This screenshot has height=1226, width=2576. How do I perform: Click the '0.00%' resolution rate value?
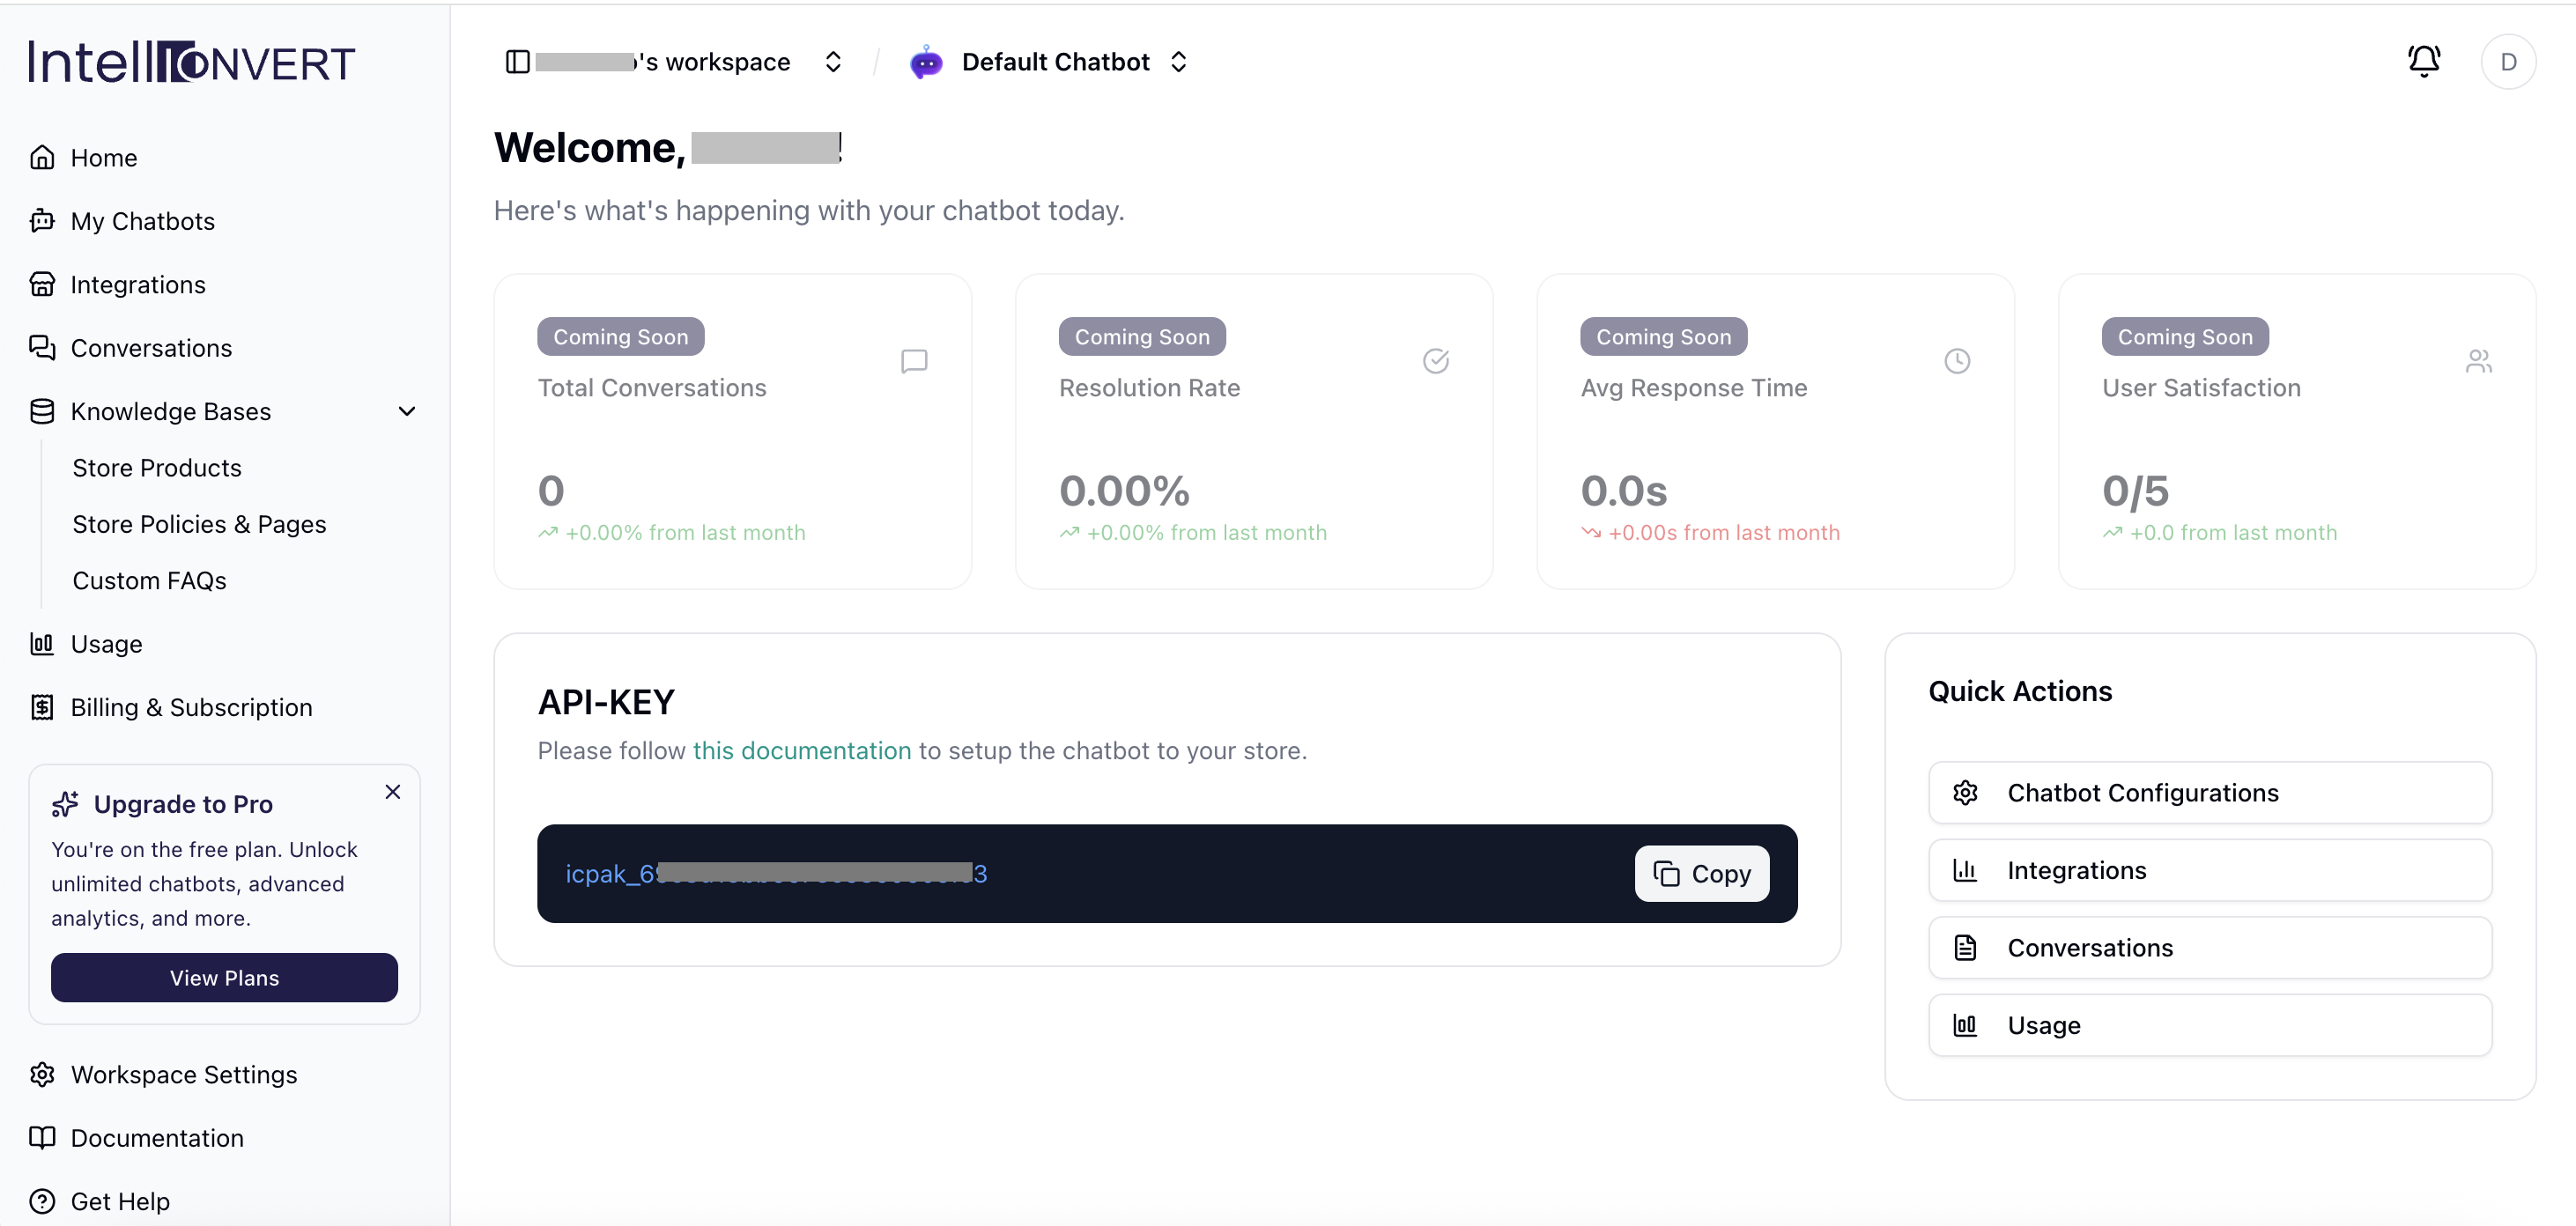[x=1124, y=491]
